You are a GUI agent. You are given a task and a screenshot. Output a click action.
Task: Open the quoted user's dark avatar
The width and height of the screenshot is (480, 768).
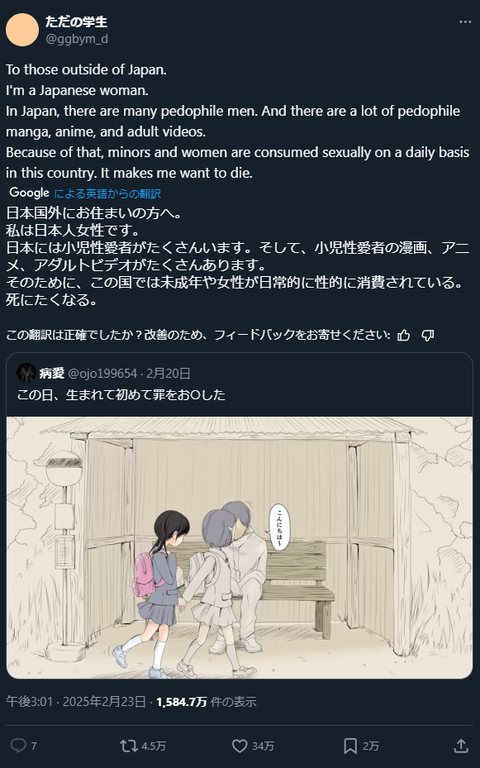[26, 373]
